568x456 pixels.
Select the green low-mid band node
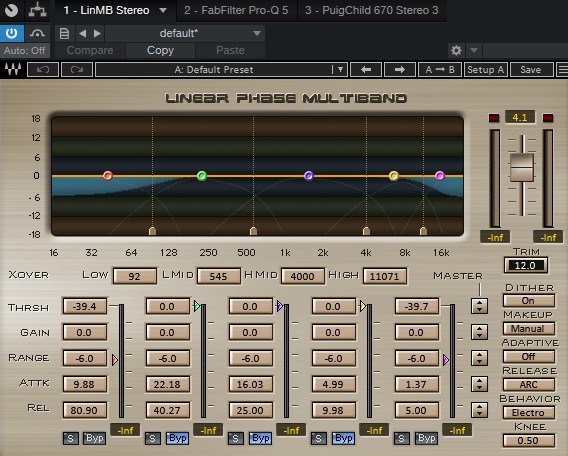(202, 176)
